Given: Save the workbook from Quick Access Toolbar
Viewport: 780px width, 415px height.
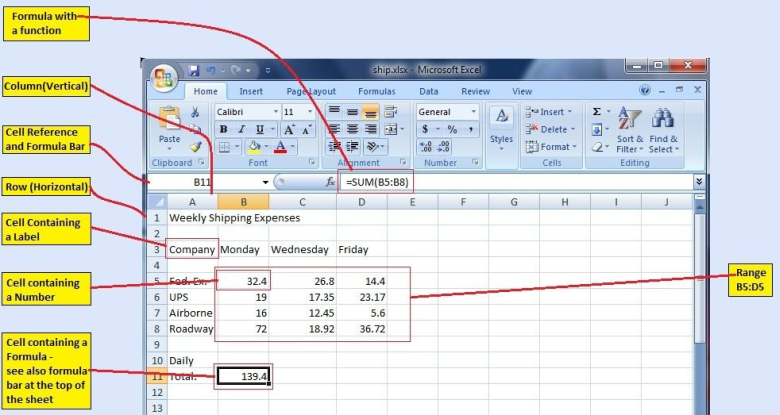Looking at the screenshot, I should pos(194,71).
